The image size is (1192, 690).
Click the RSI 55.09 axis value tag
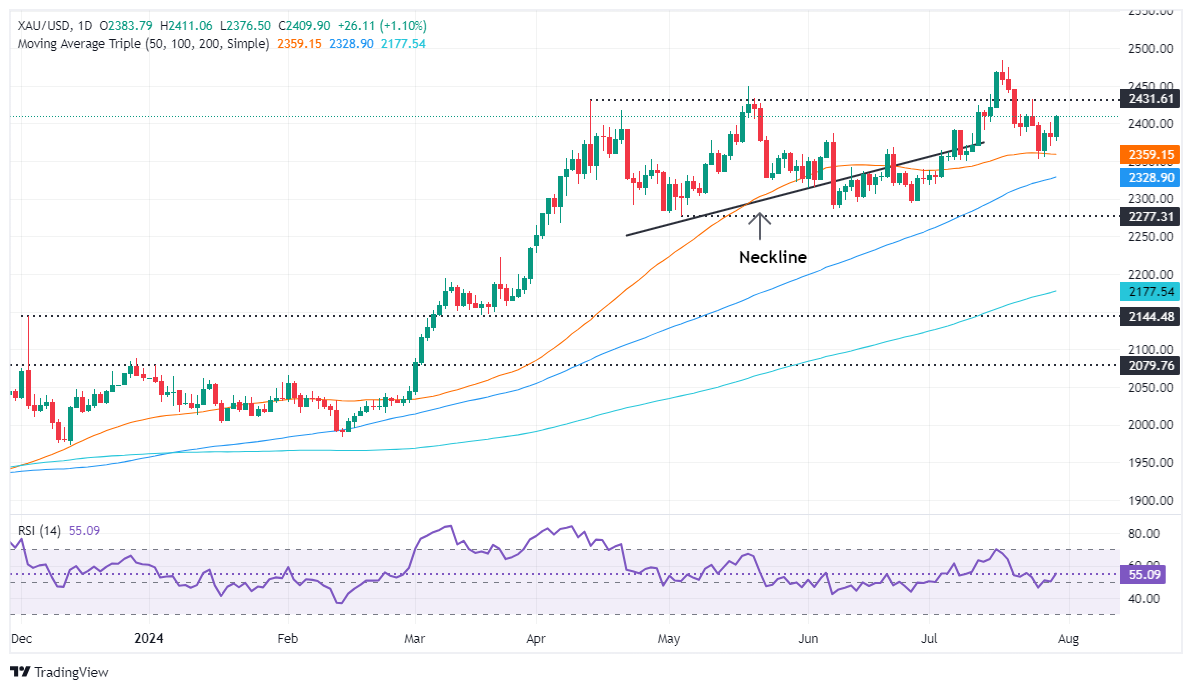(x=1143, y=574)
